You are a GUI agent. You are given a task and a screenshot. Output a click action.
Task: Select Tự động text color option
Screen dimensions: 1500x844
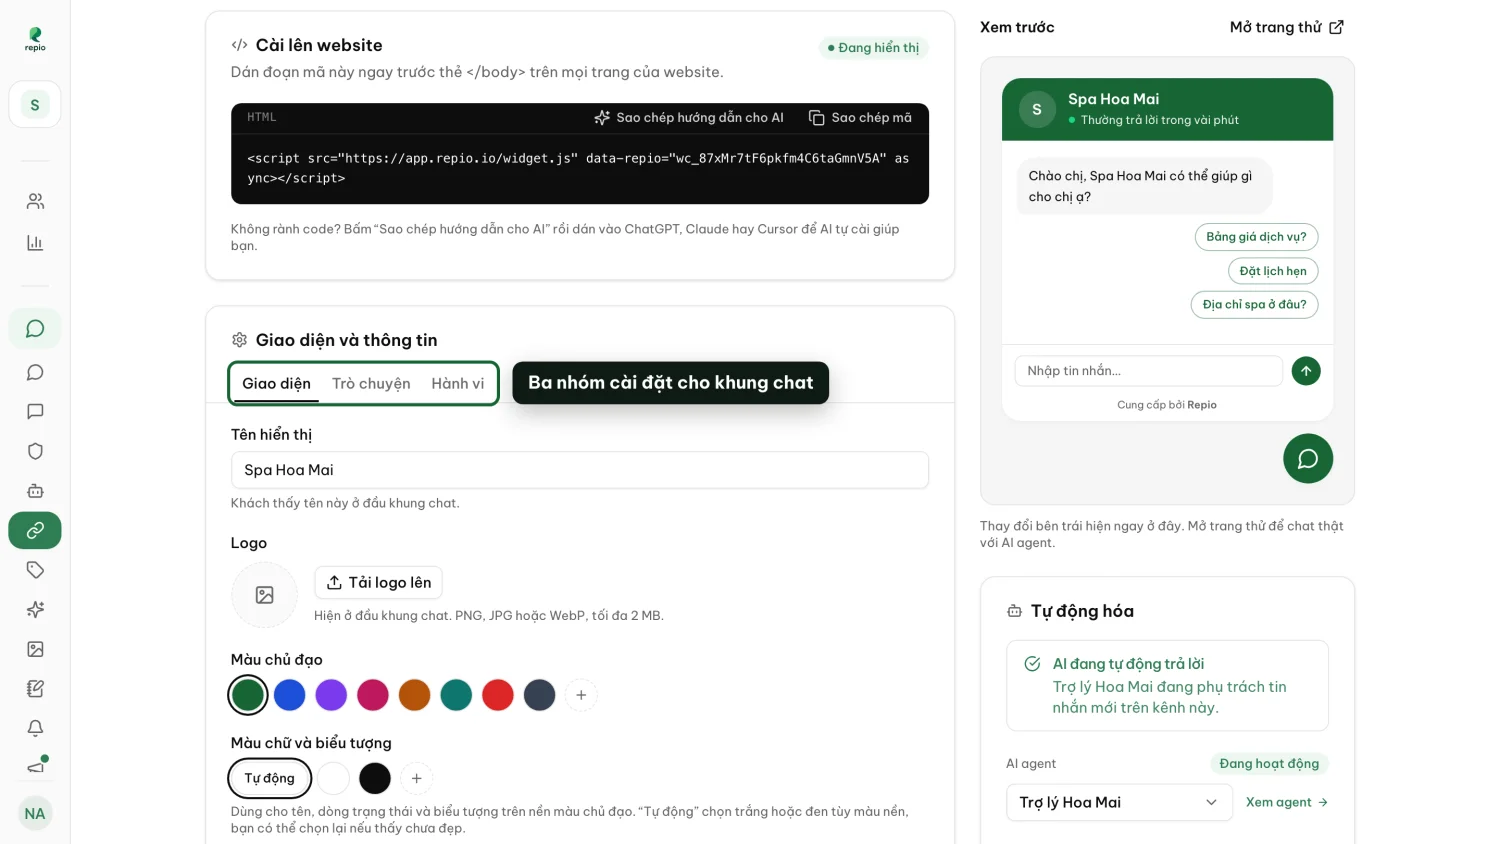tap(270, 778)
